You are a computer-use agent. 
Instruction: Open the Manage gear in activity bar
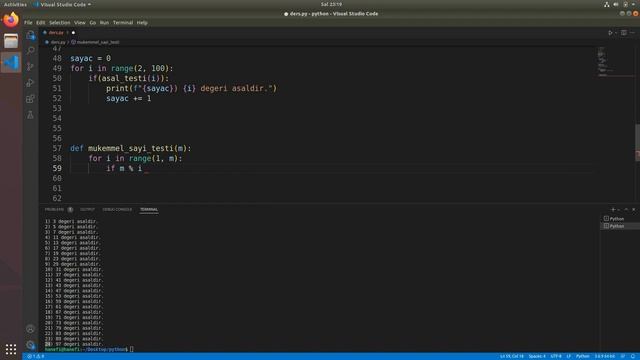pyautogui.click(x=31, y=345)
